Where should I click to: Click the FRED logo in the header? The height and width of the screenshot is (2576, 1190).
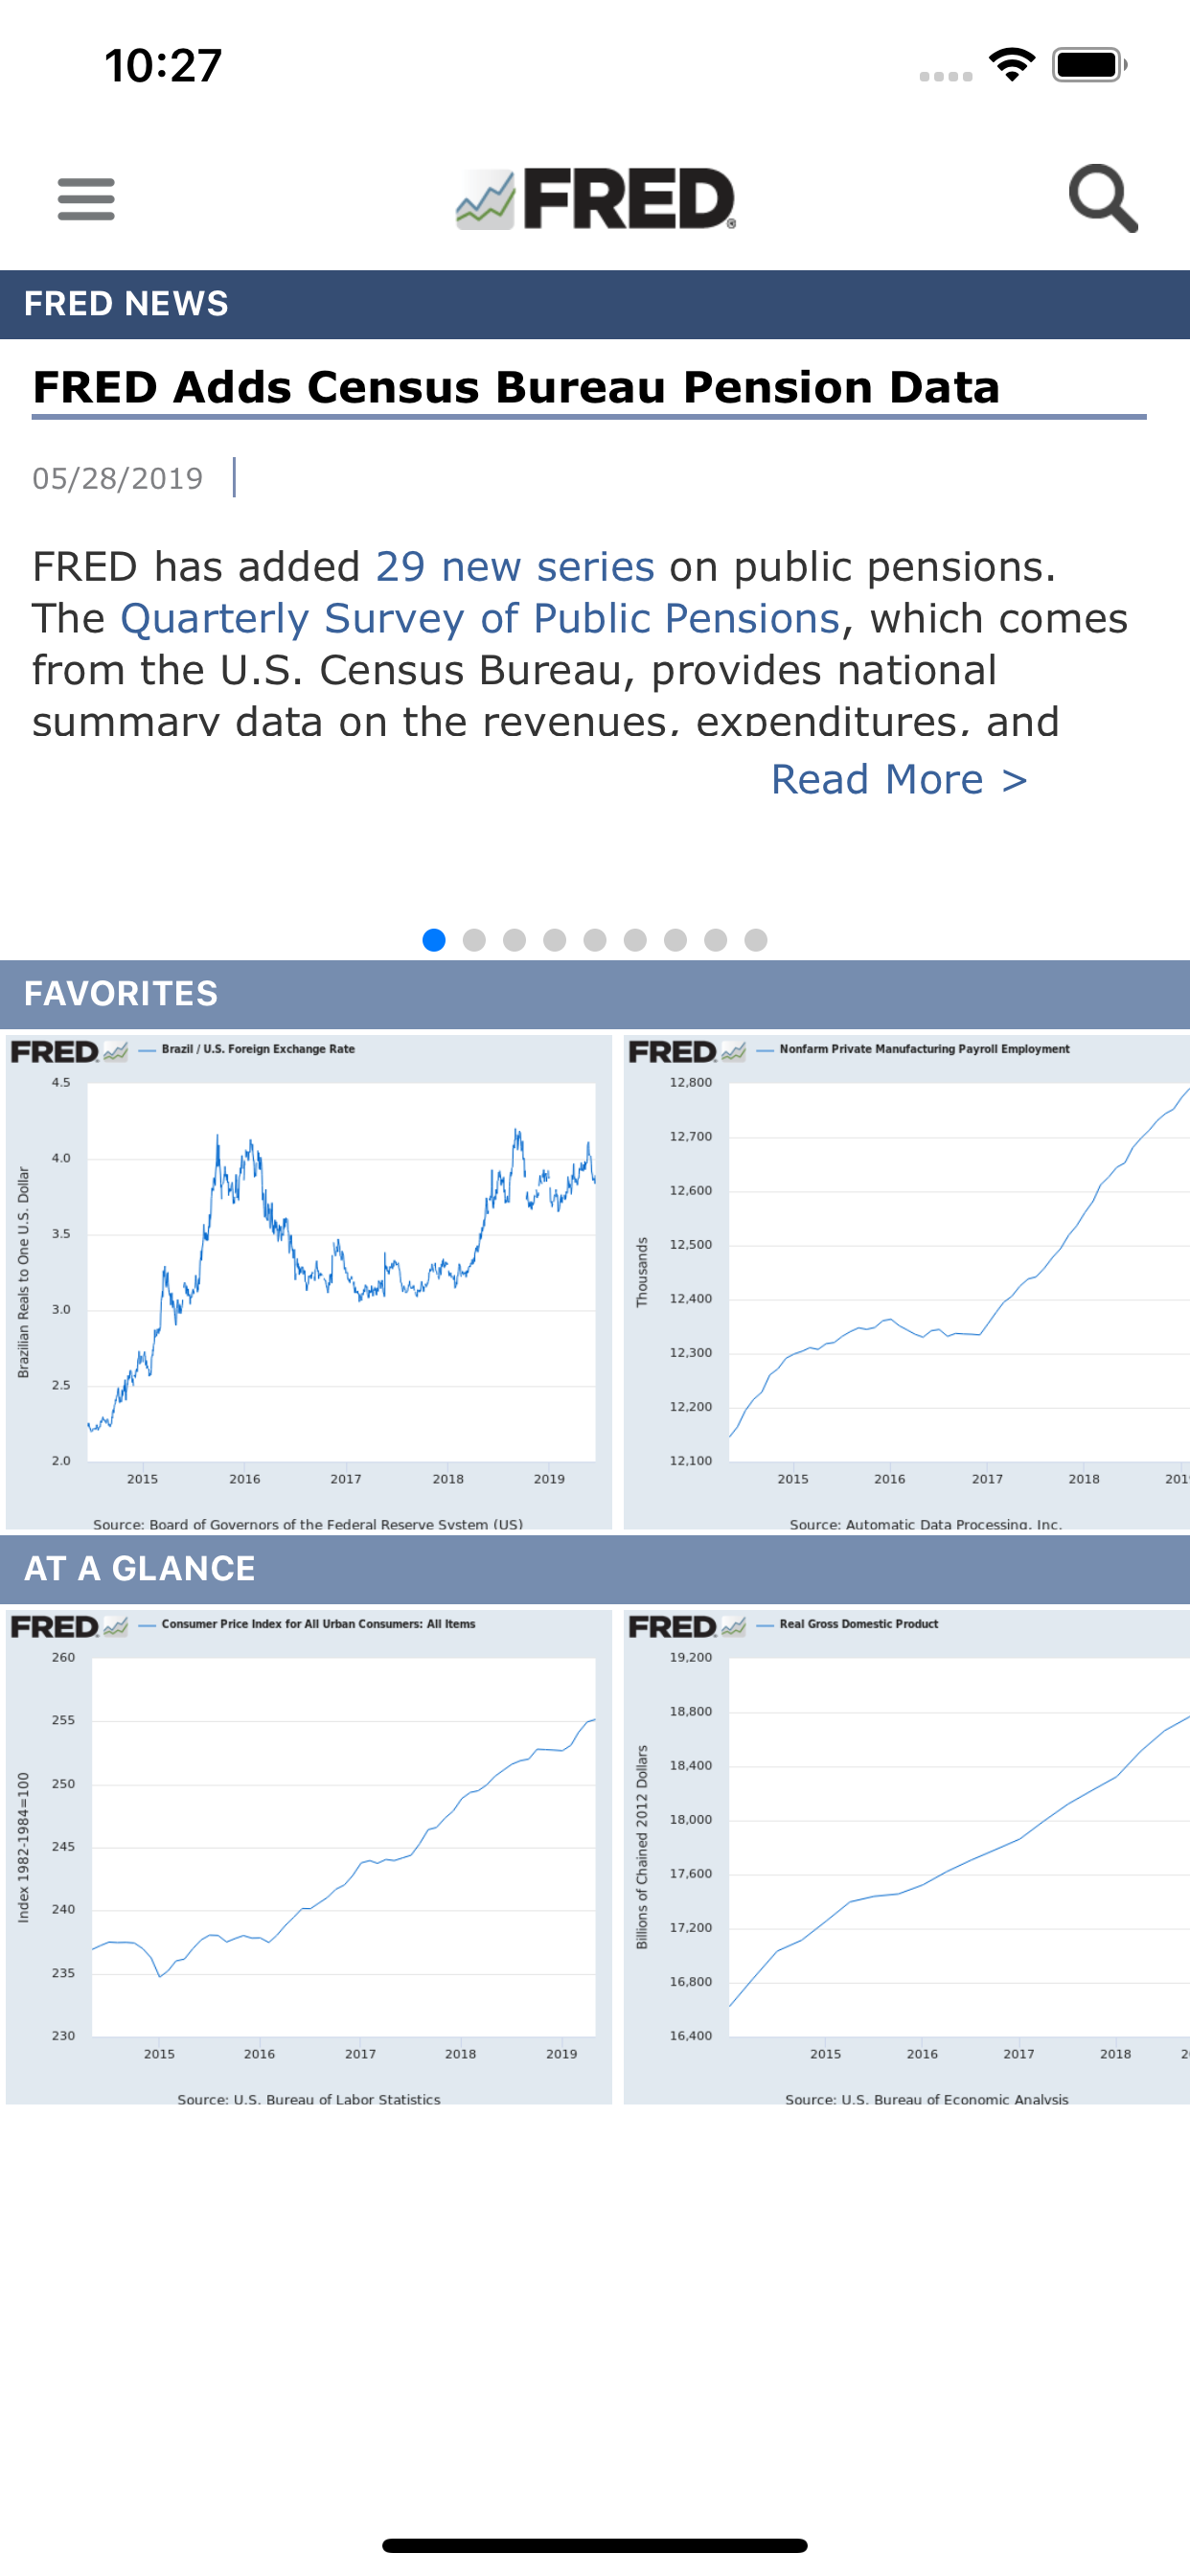(594, 200)
